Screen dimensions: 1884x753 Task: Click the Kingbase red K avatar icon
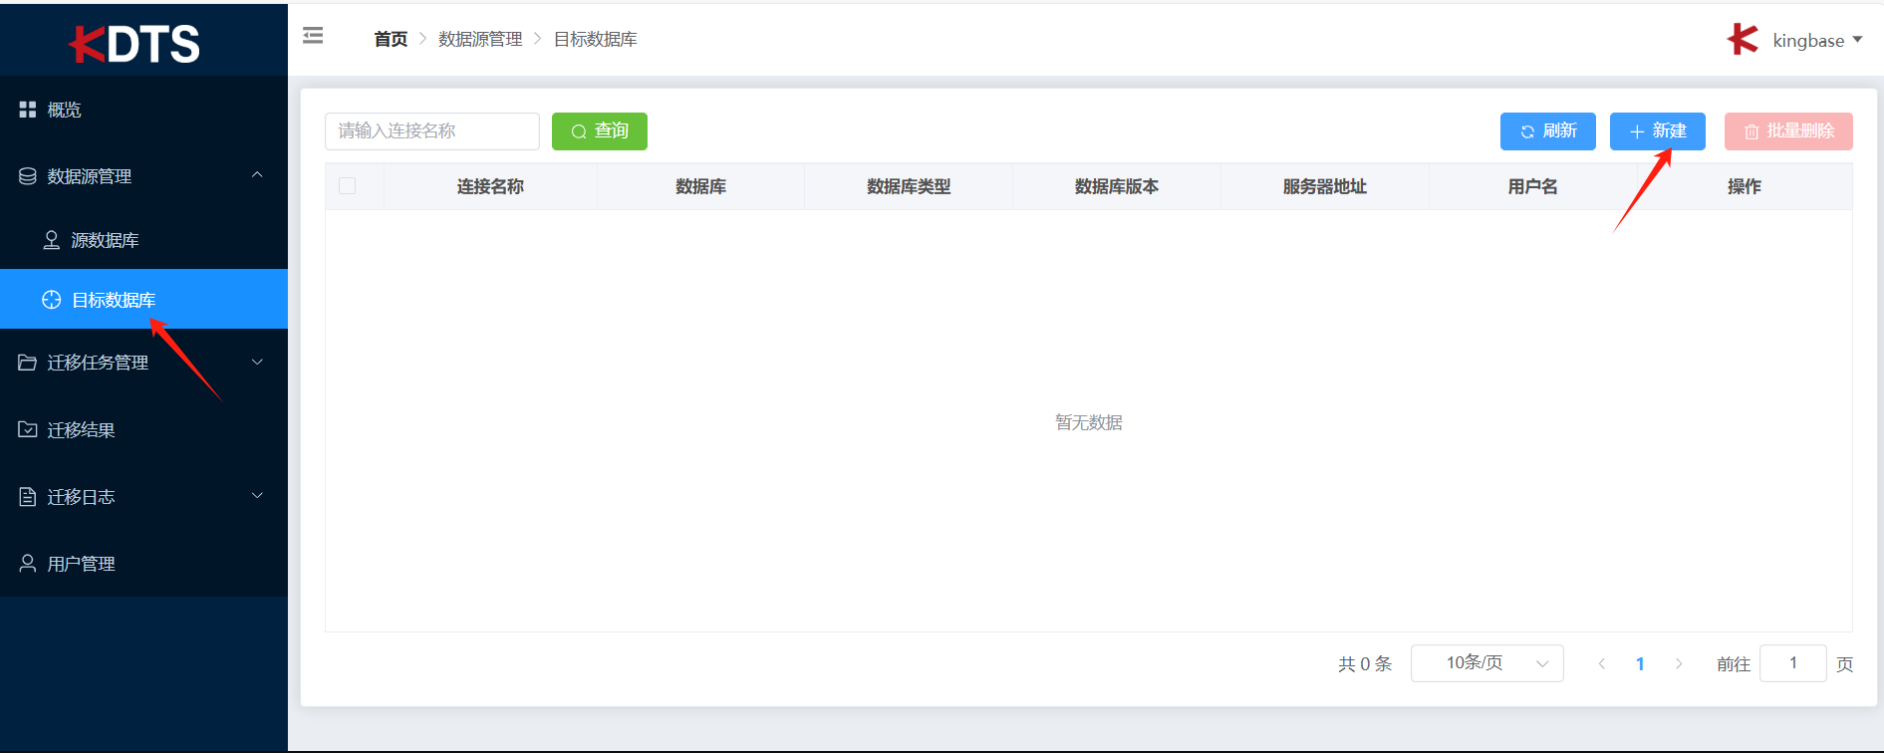pos(1742,40)
